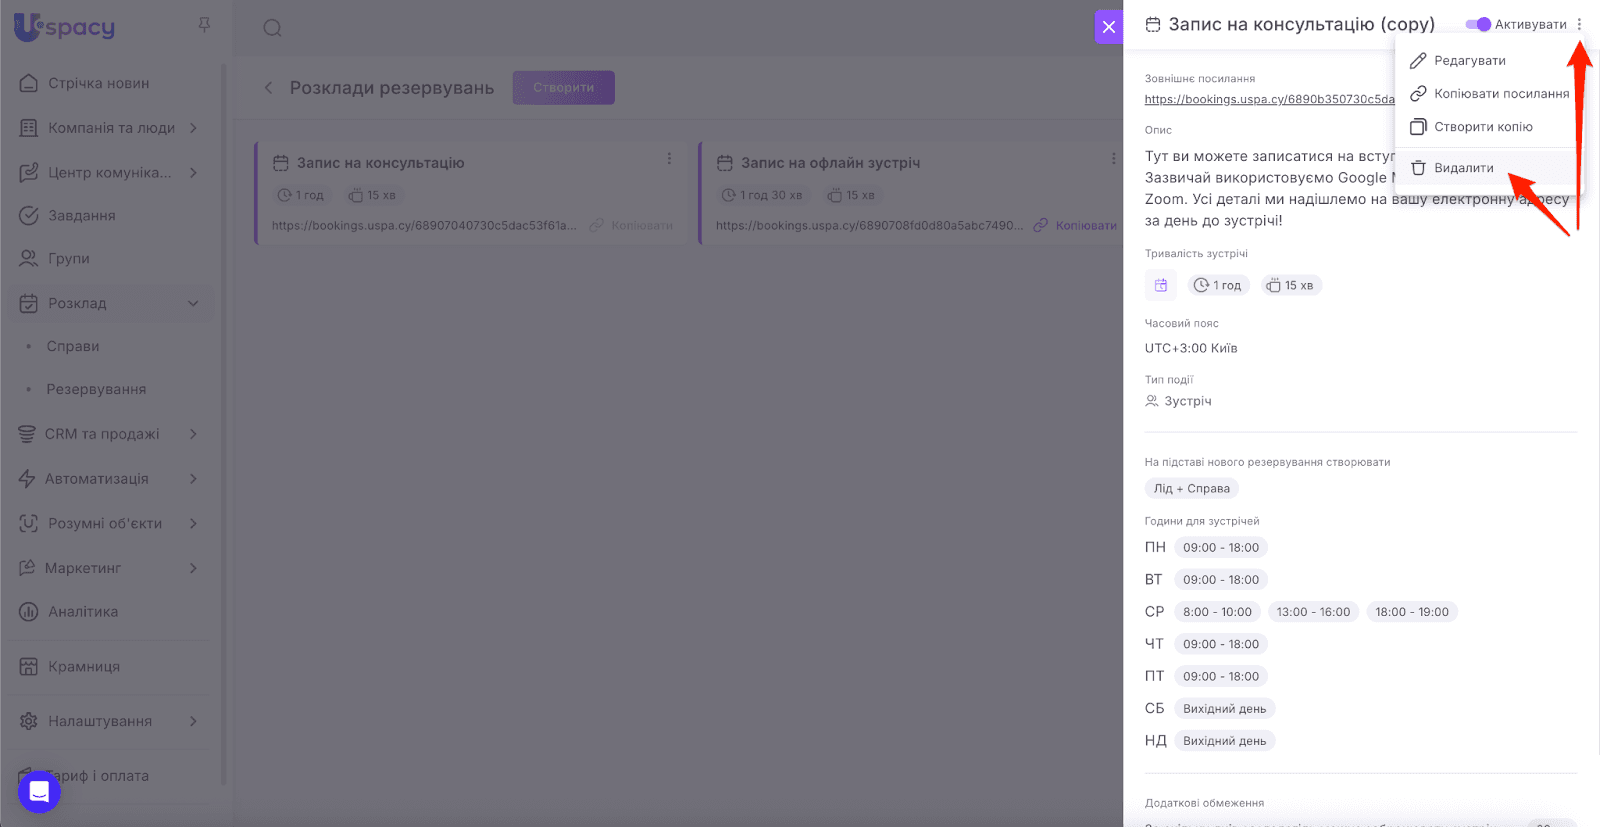Click the Створити button
Image resolution: width=1600 pixels, height=827 pixels.
[563, 88]
